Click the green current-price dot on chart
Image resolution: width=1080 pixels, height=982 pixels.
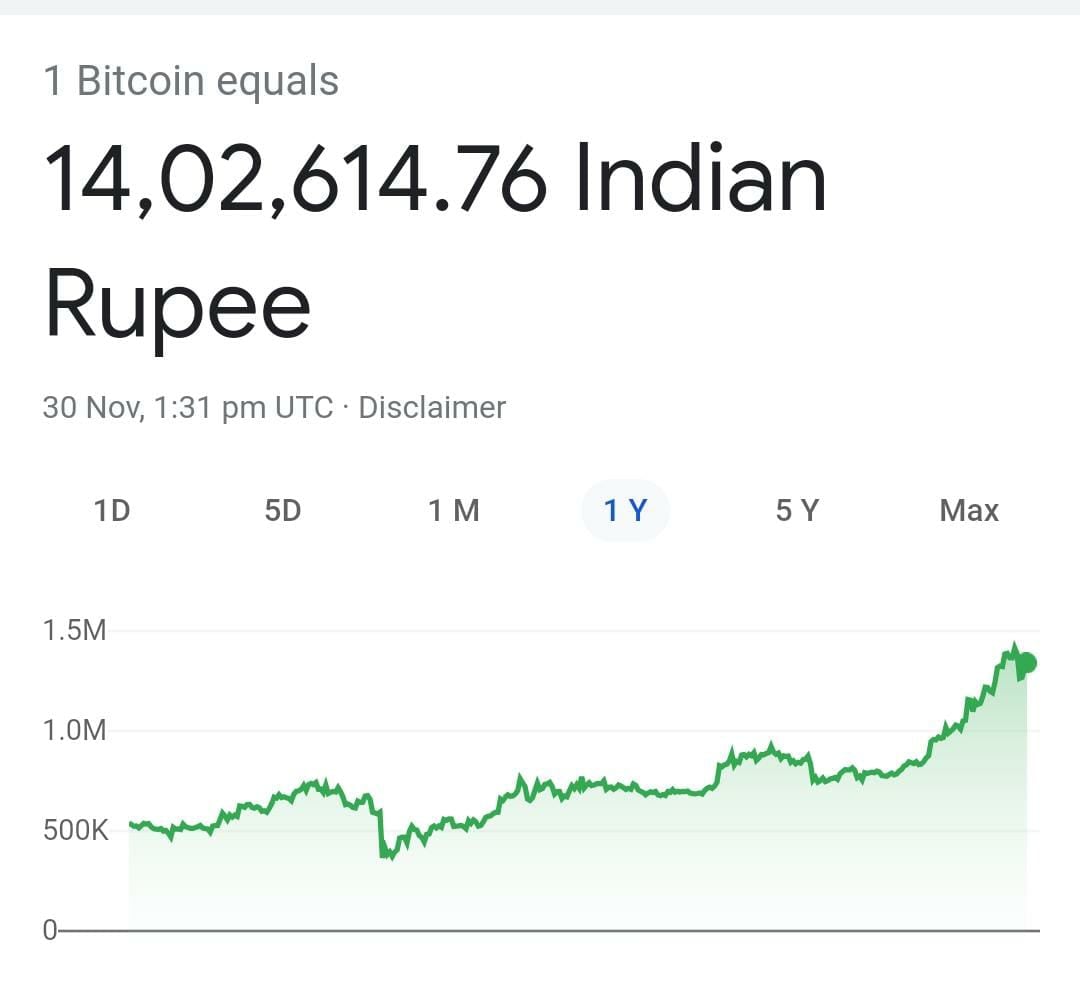(1027, 663)
